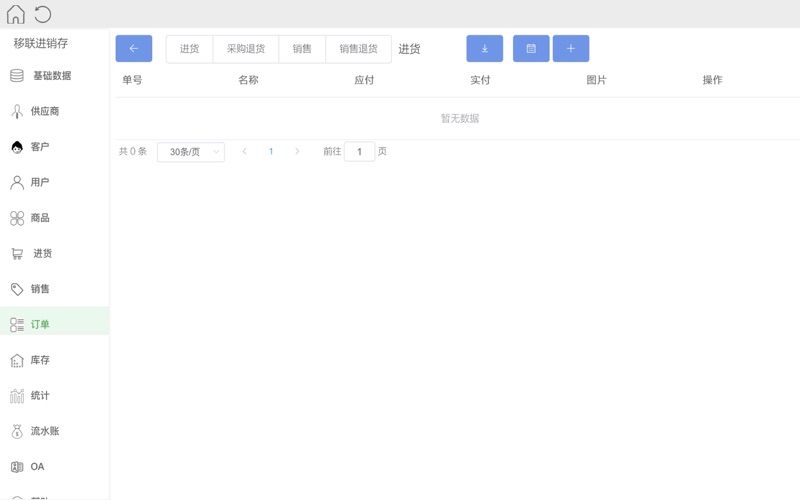
Task: Click the 流水账 money bag icon
Action: (x=17, y=431)
